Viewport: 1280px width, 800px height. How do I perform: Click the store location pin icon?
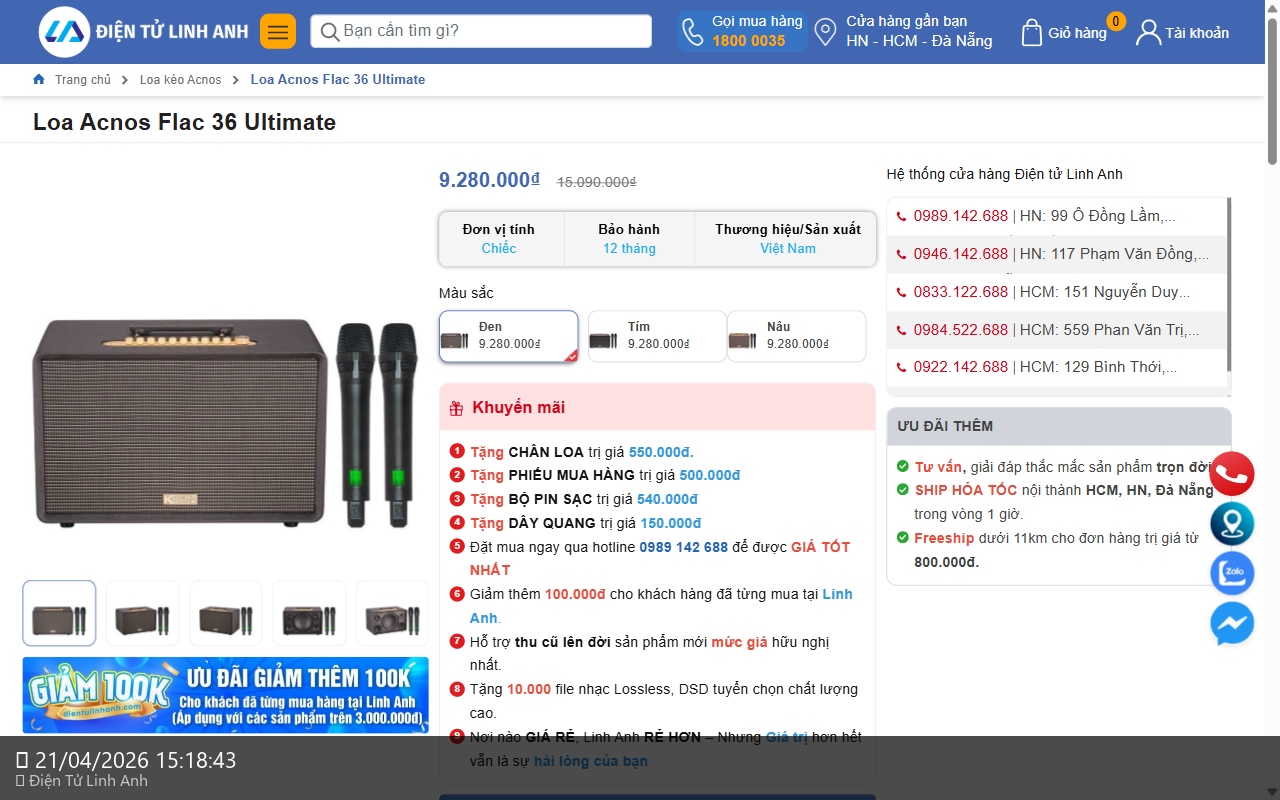pyautogui.click(x=825, y=32)
